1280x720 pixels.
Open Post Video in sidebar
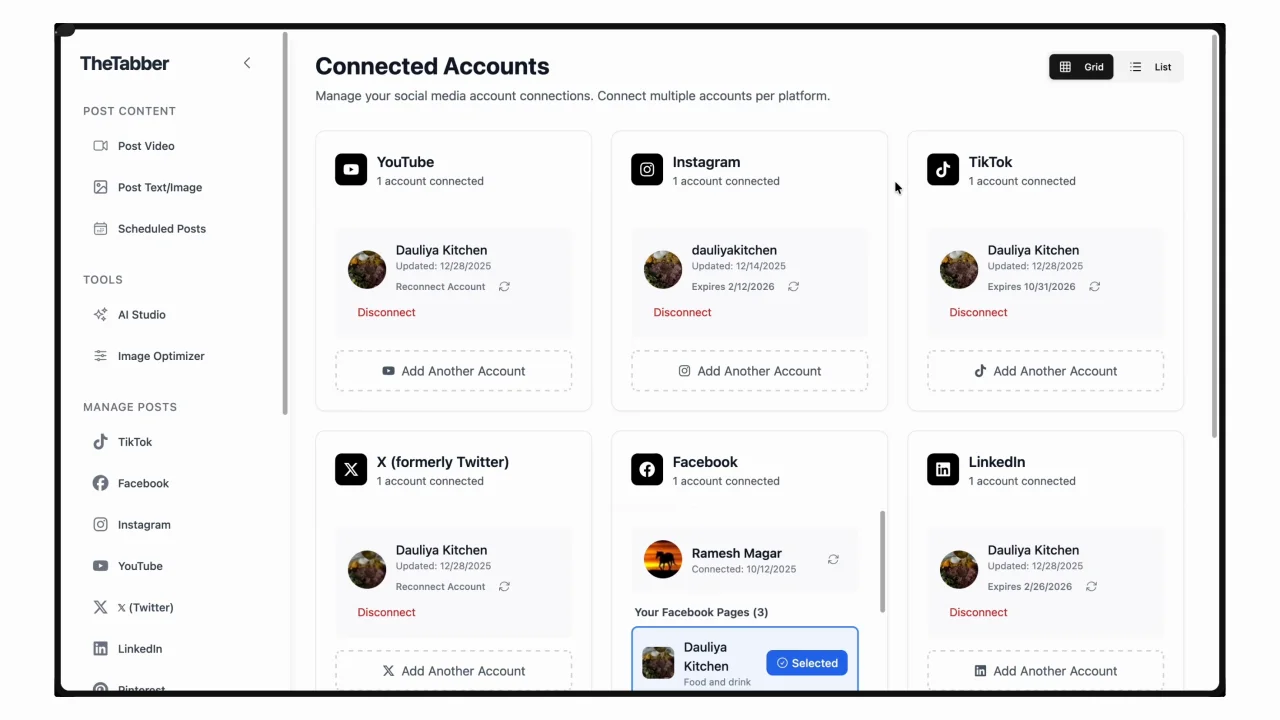click(145, 146)
